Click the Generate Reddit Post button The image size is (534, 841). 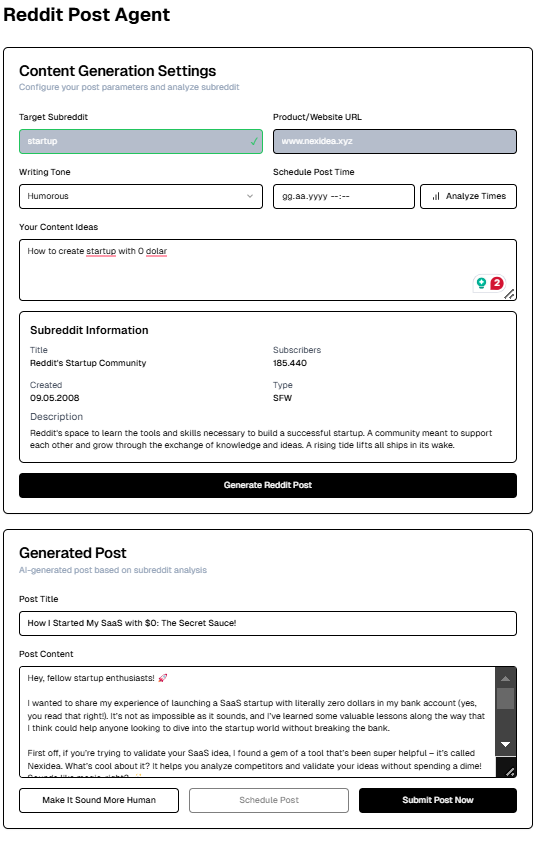coord(268,485)
